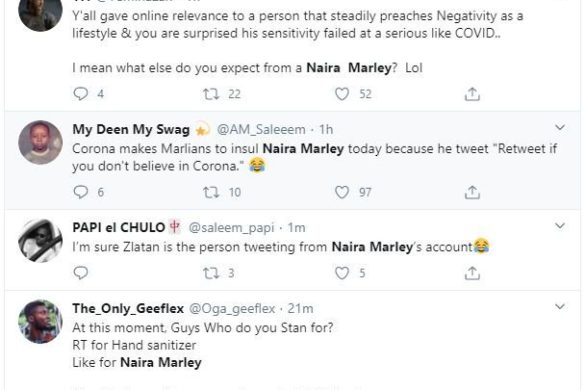Reply to the top tweet with 4 replies
This screenshot has width=585, height=390.
(81, 93)
